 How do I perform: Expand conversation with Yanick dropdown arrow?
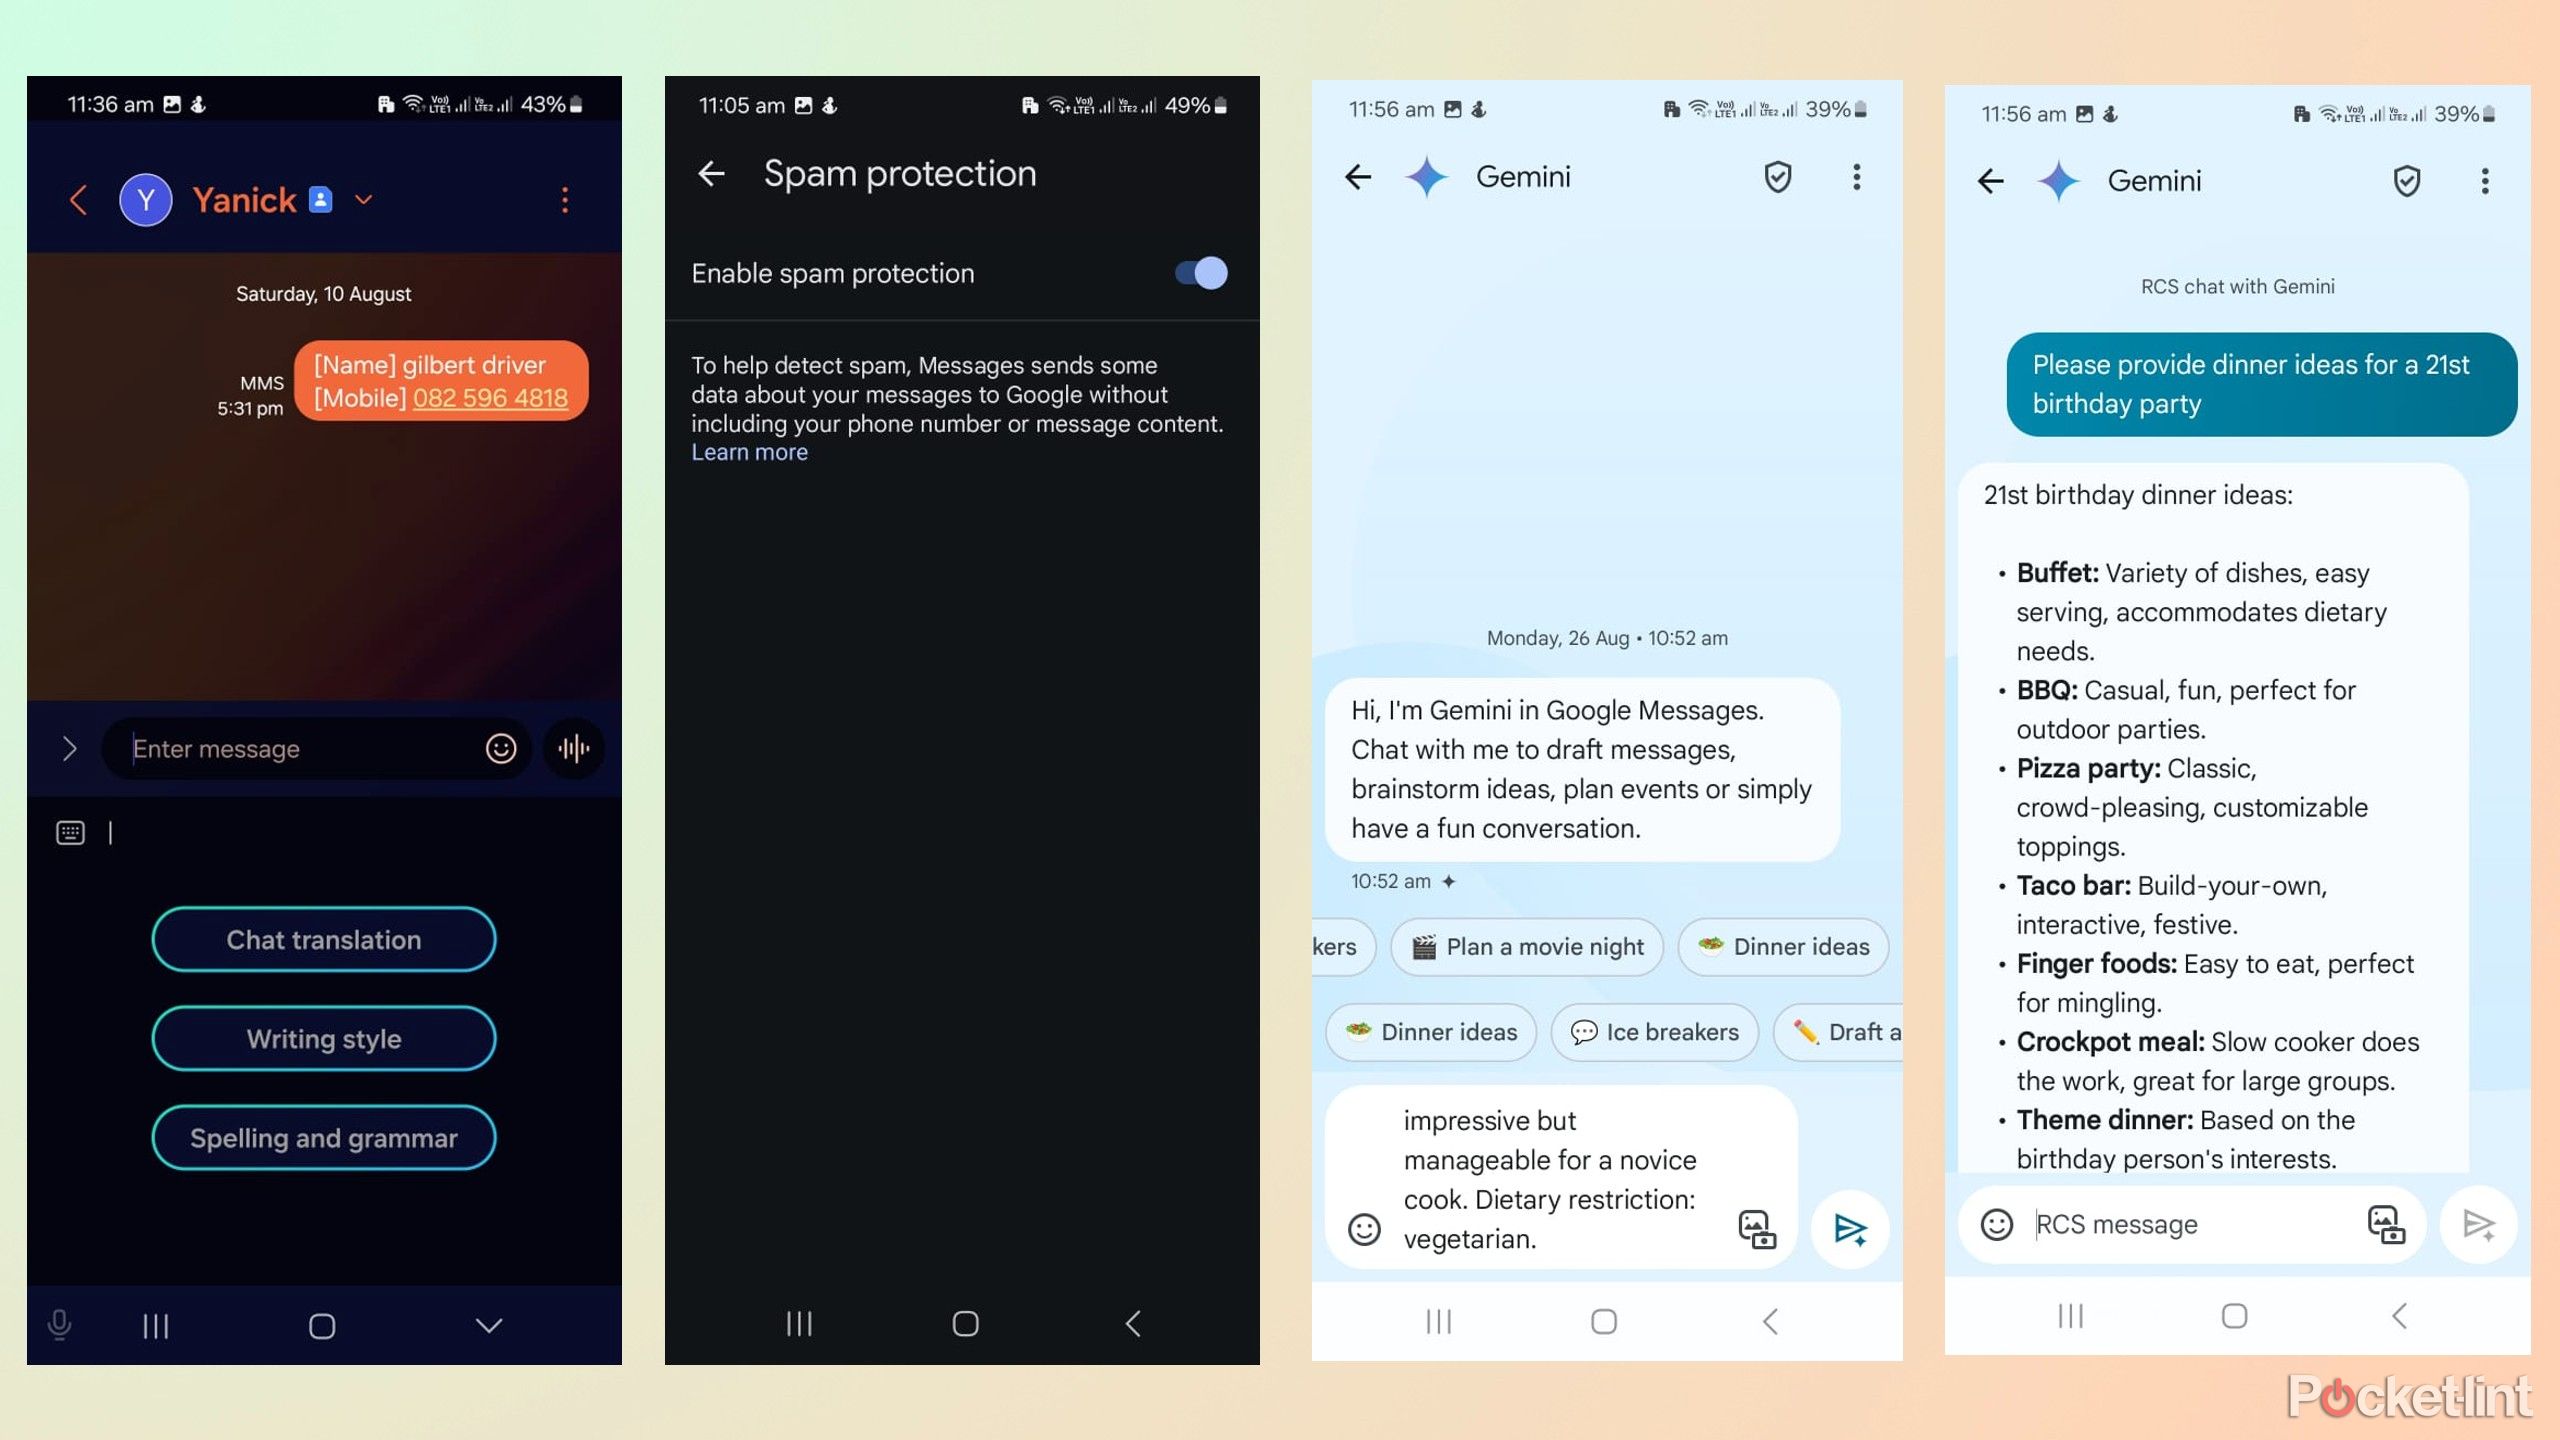pos(362,199)
